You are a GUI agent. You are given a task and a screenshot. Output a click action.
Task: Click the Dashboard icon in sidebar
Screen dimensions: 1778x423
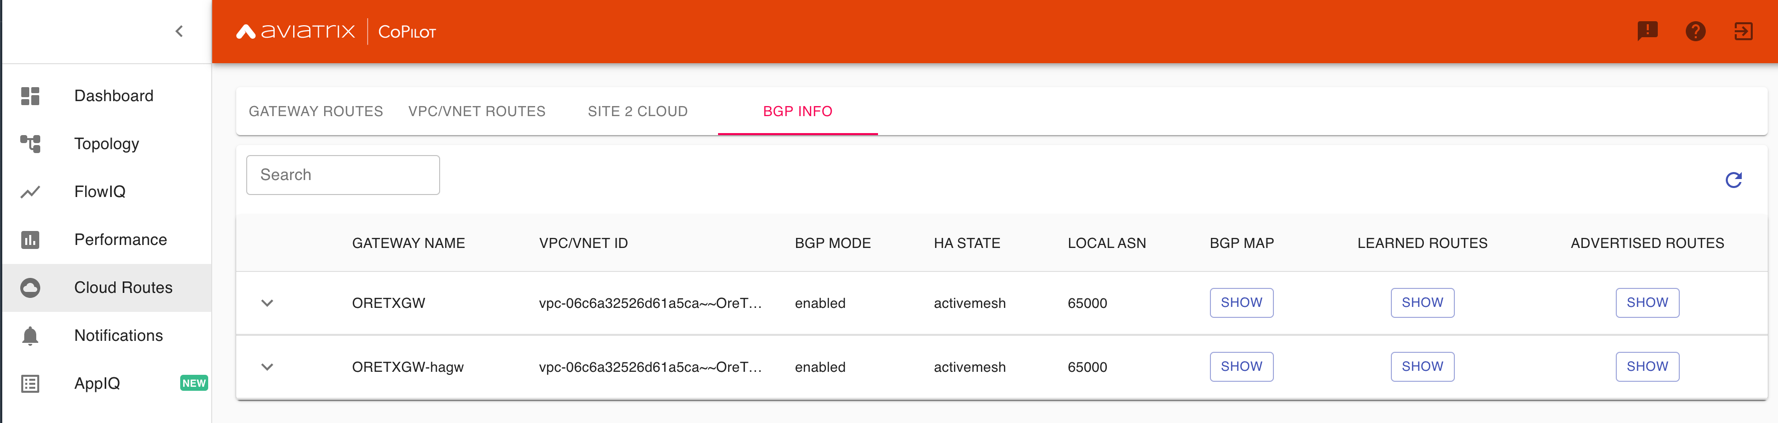[x=31, y=96]
